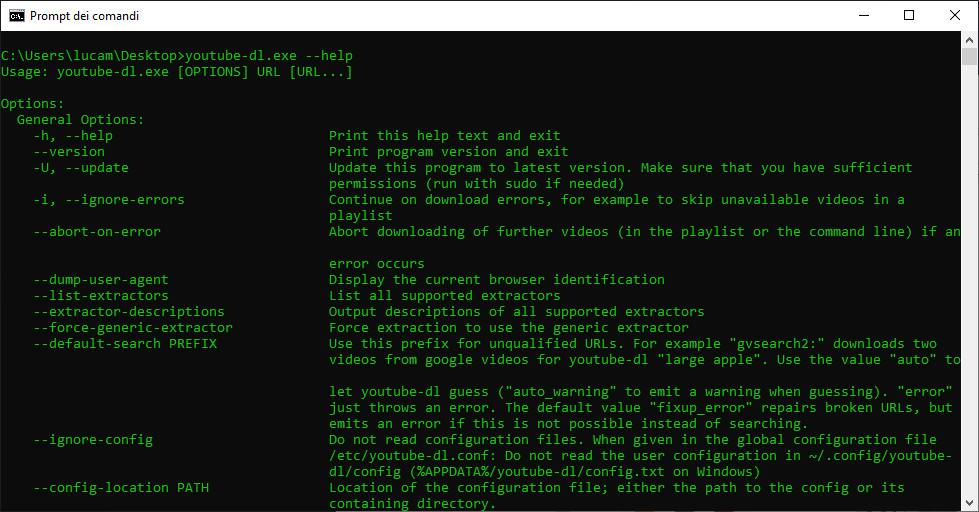Screen dimensions: 979x512
Task: Click the '--abort-on-error' option
Action: tap(97, 232)
